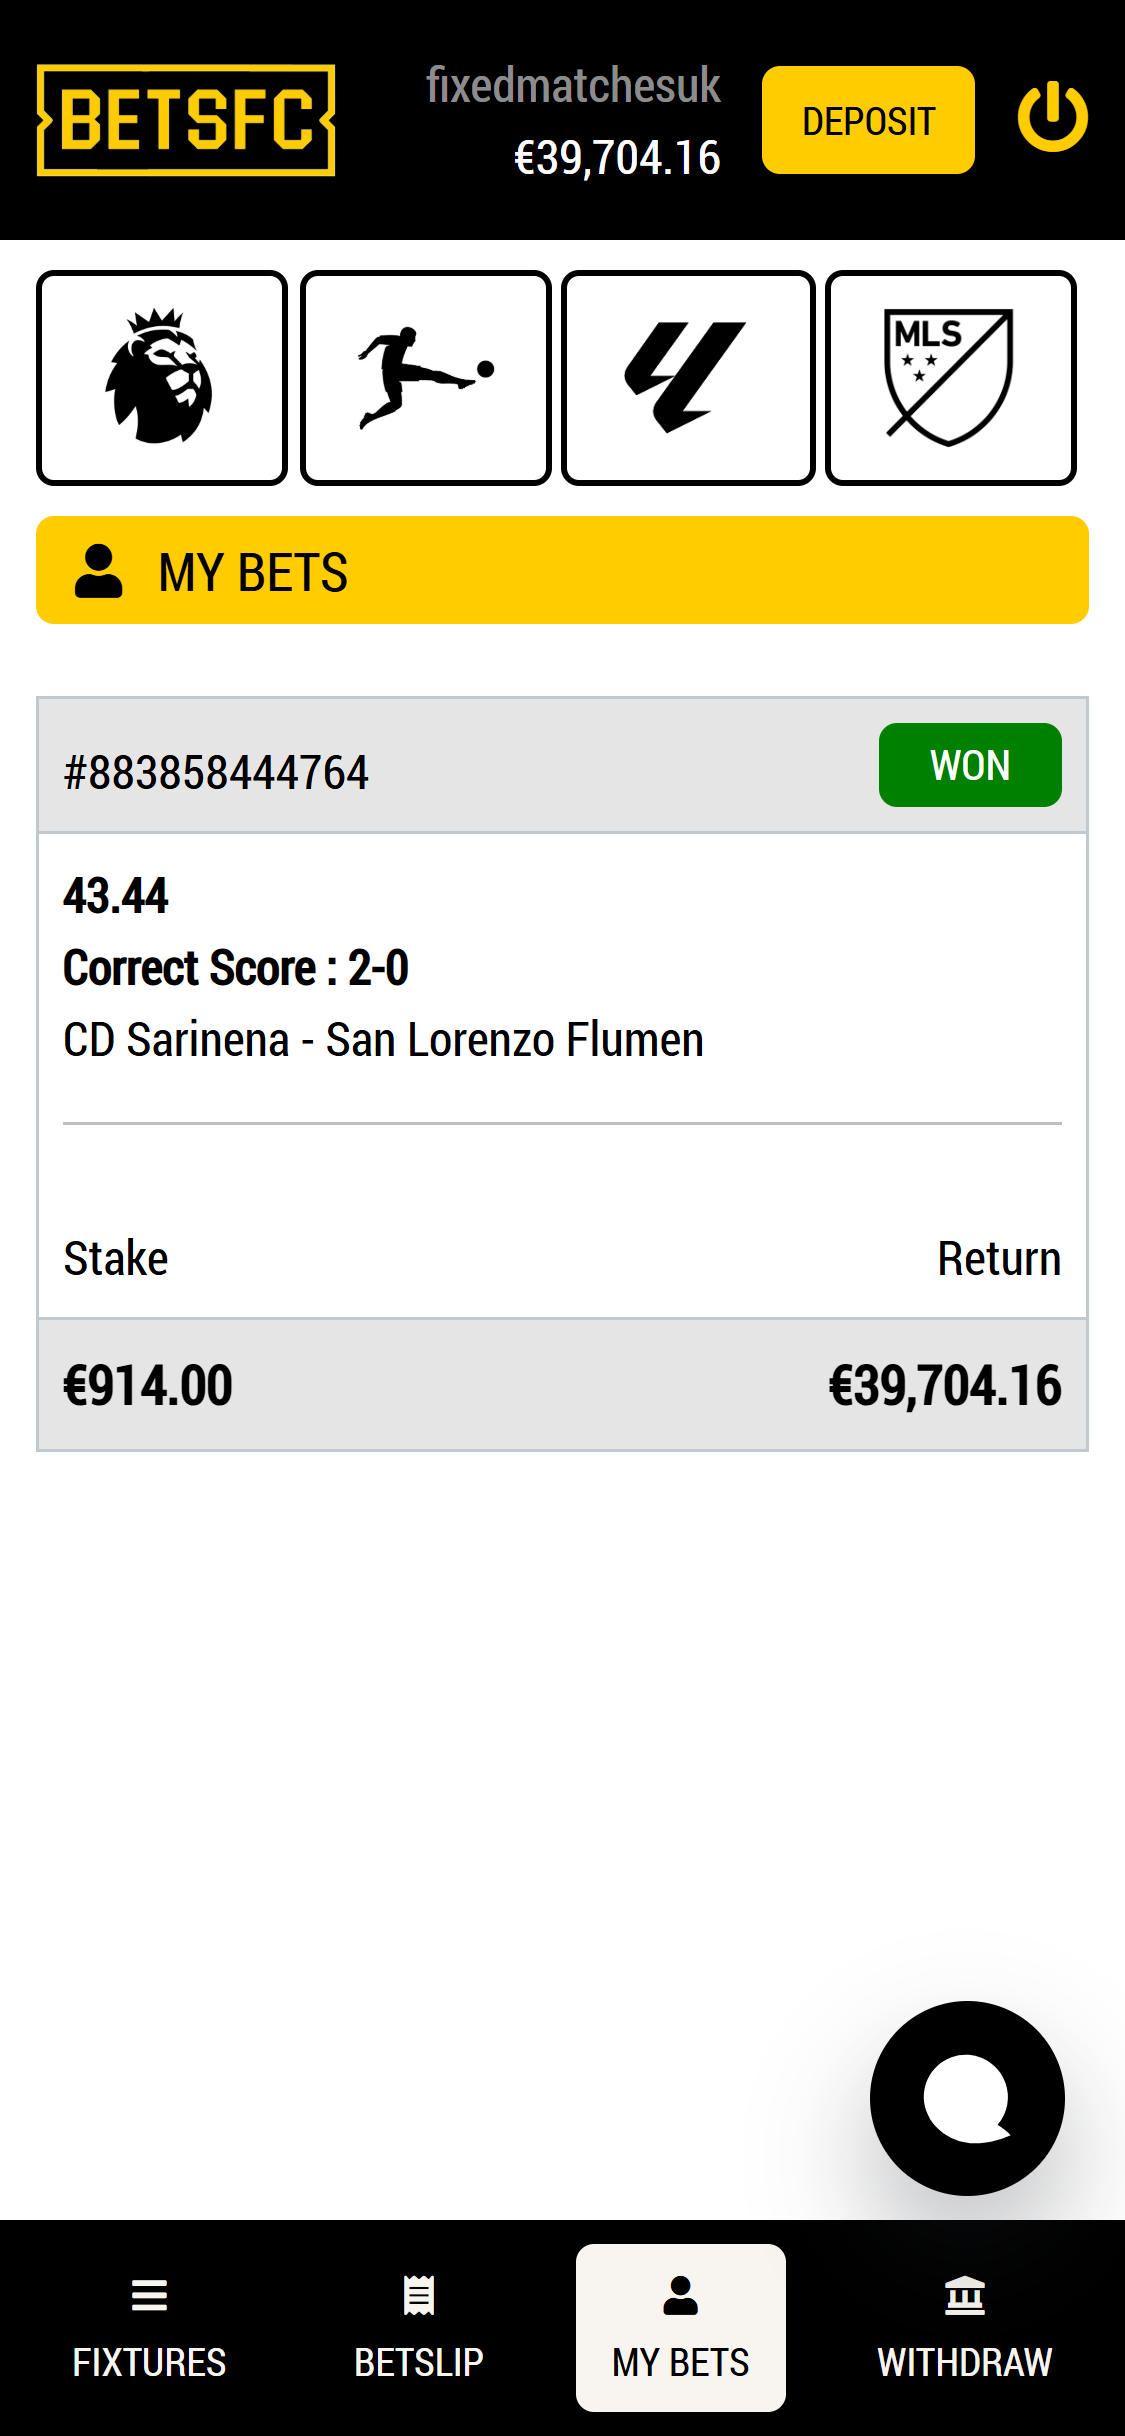
Task: Select the CD Sarinena - San Lorenzo Flumen match
Action: [383, 1040]
